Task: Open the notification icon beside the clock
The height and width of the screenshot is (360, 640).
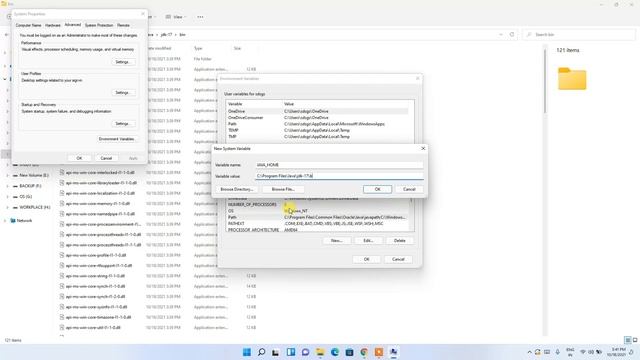Action: tap(631, 352)
